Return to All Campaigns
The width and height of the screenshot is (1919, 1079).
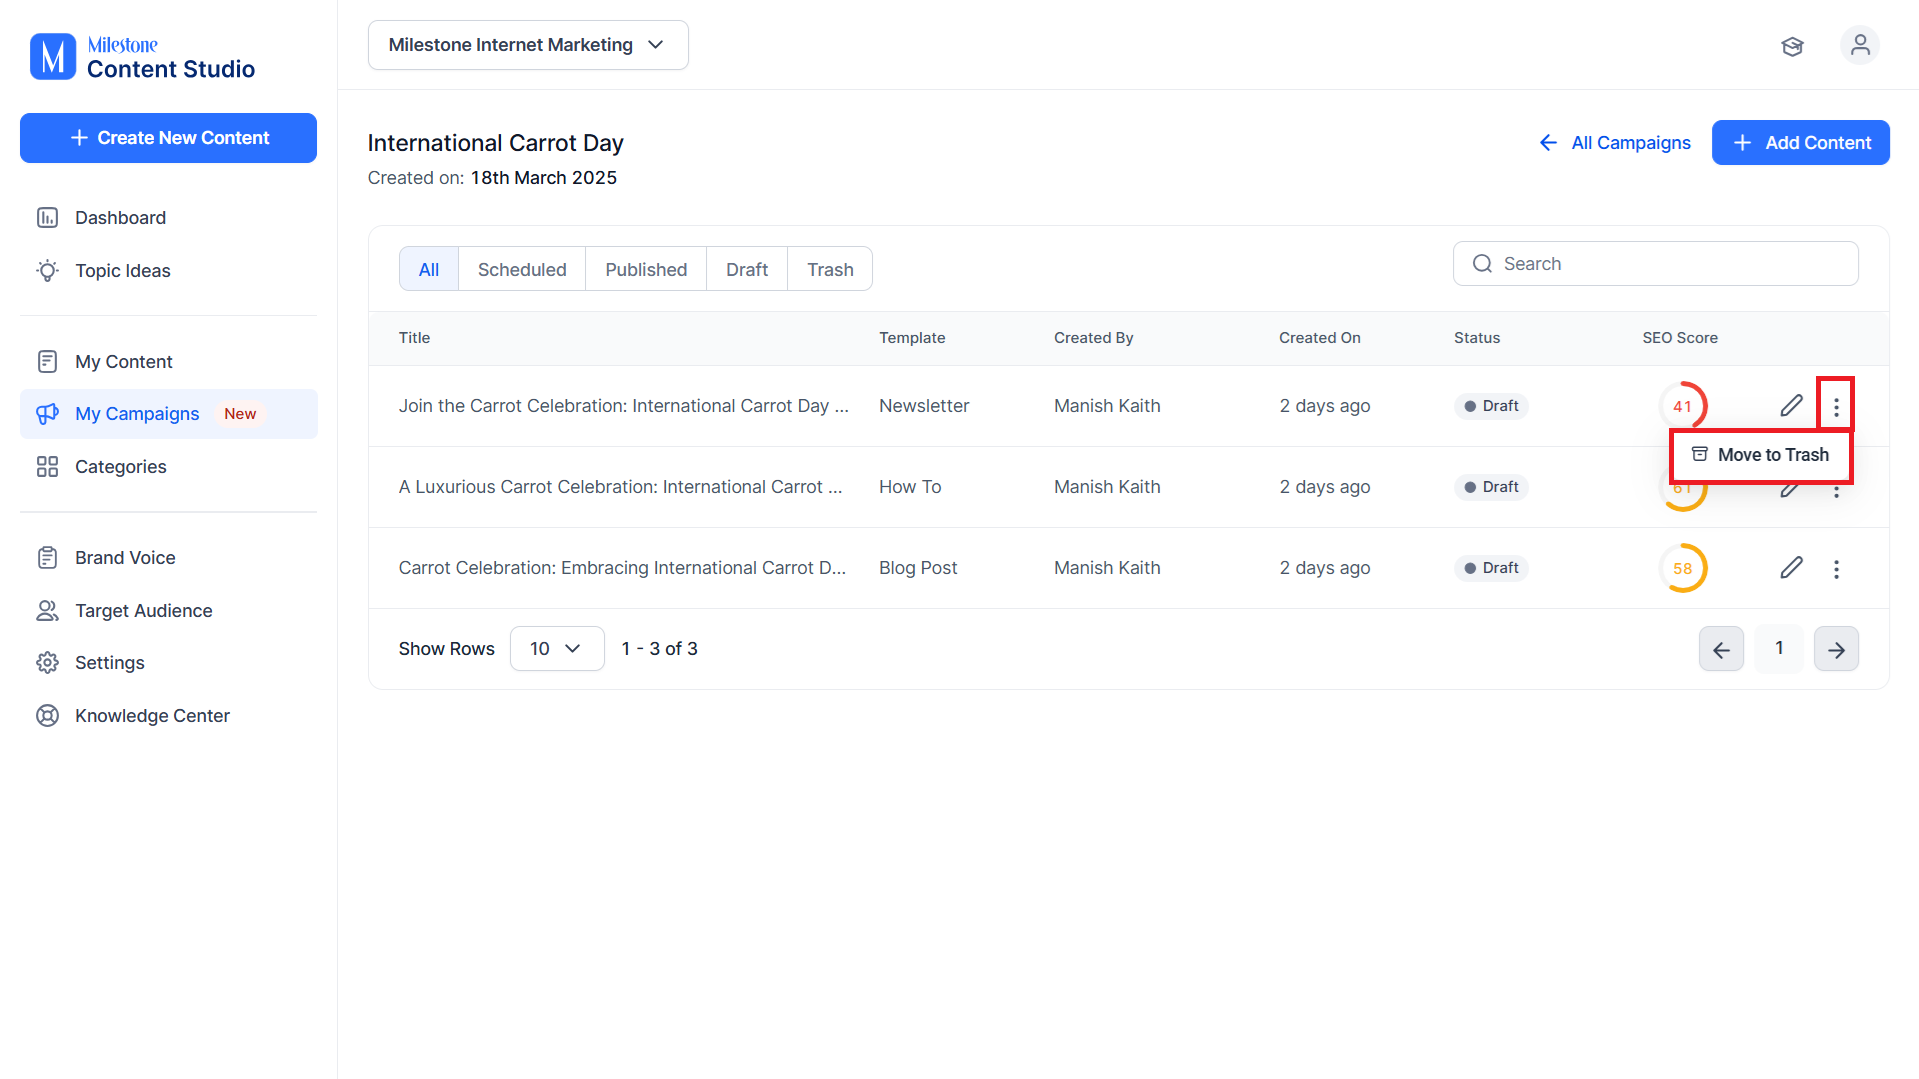click(1614, 143)
